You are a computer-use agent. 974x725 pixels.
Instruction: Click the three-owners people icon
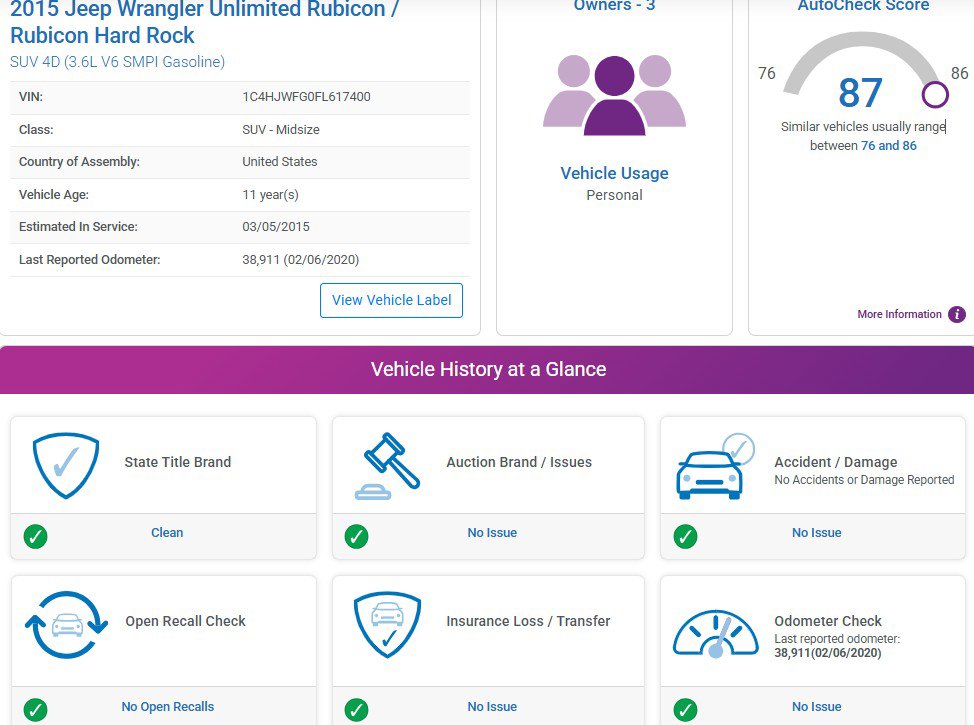click(x=614, y=95)
